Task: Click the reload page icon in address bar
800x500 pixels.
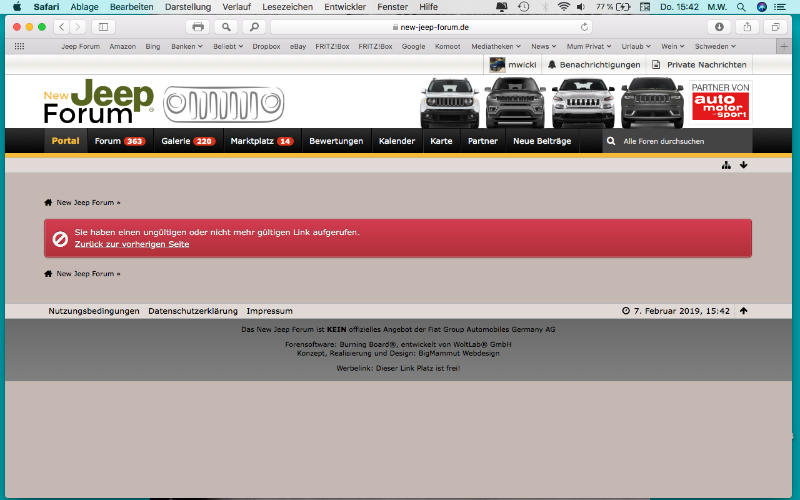Action: tap(584, 27)
